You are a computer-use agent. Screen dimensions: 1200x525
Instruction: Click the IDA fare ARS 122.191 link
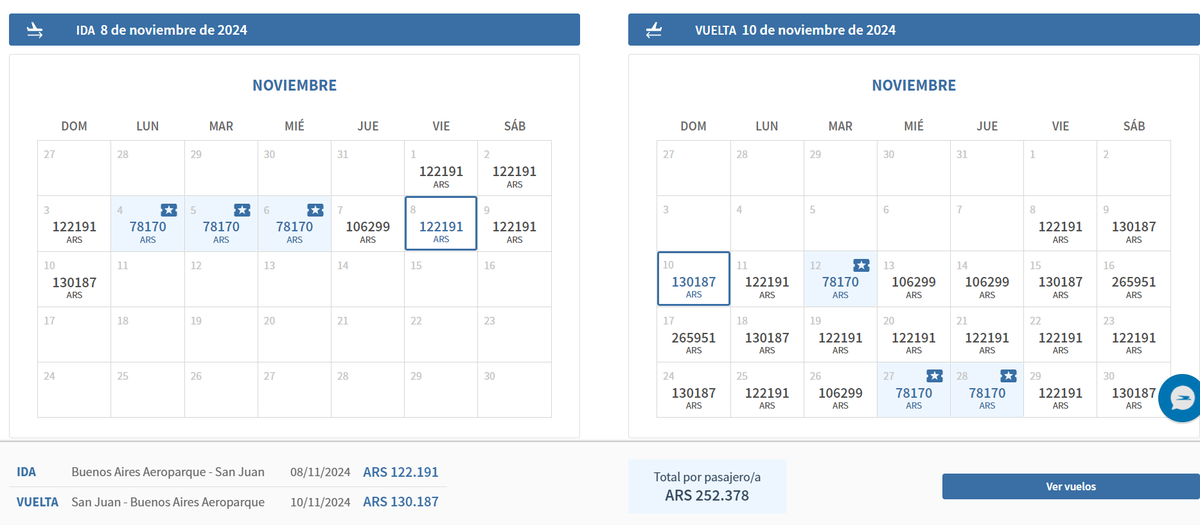pos(400,472)
